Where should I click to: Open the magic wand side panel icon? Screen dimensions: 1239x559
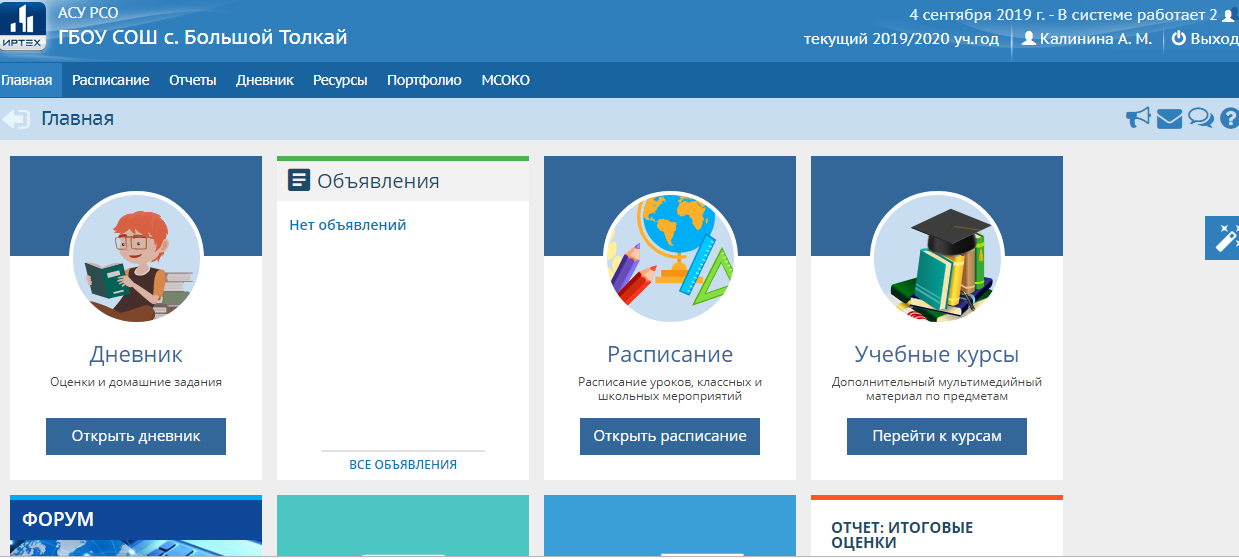pos(1223,238)
